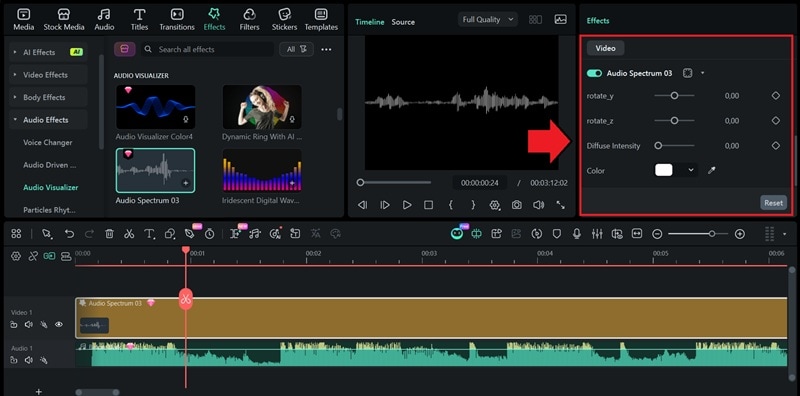Mute the Audio 1 track
Screen dimensions: 800x396
coord(29,360)
